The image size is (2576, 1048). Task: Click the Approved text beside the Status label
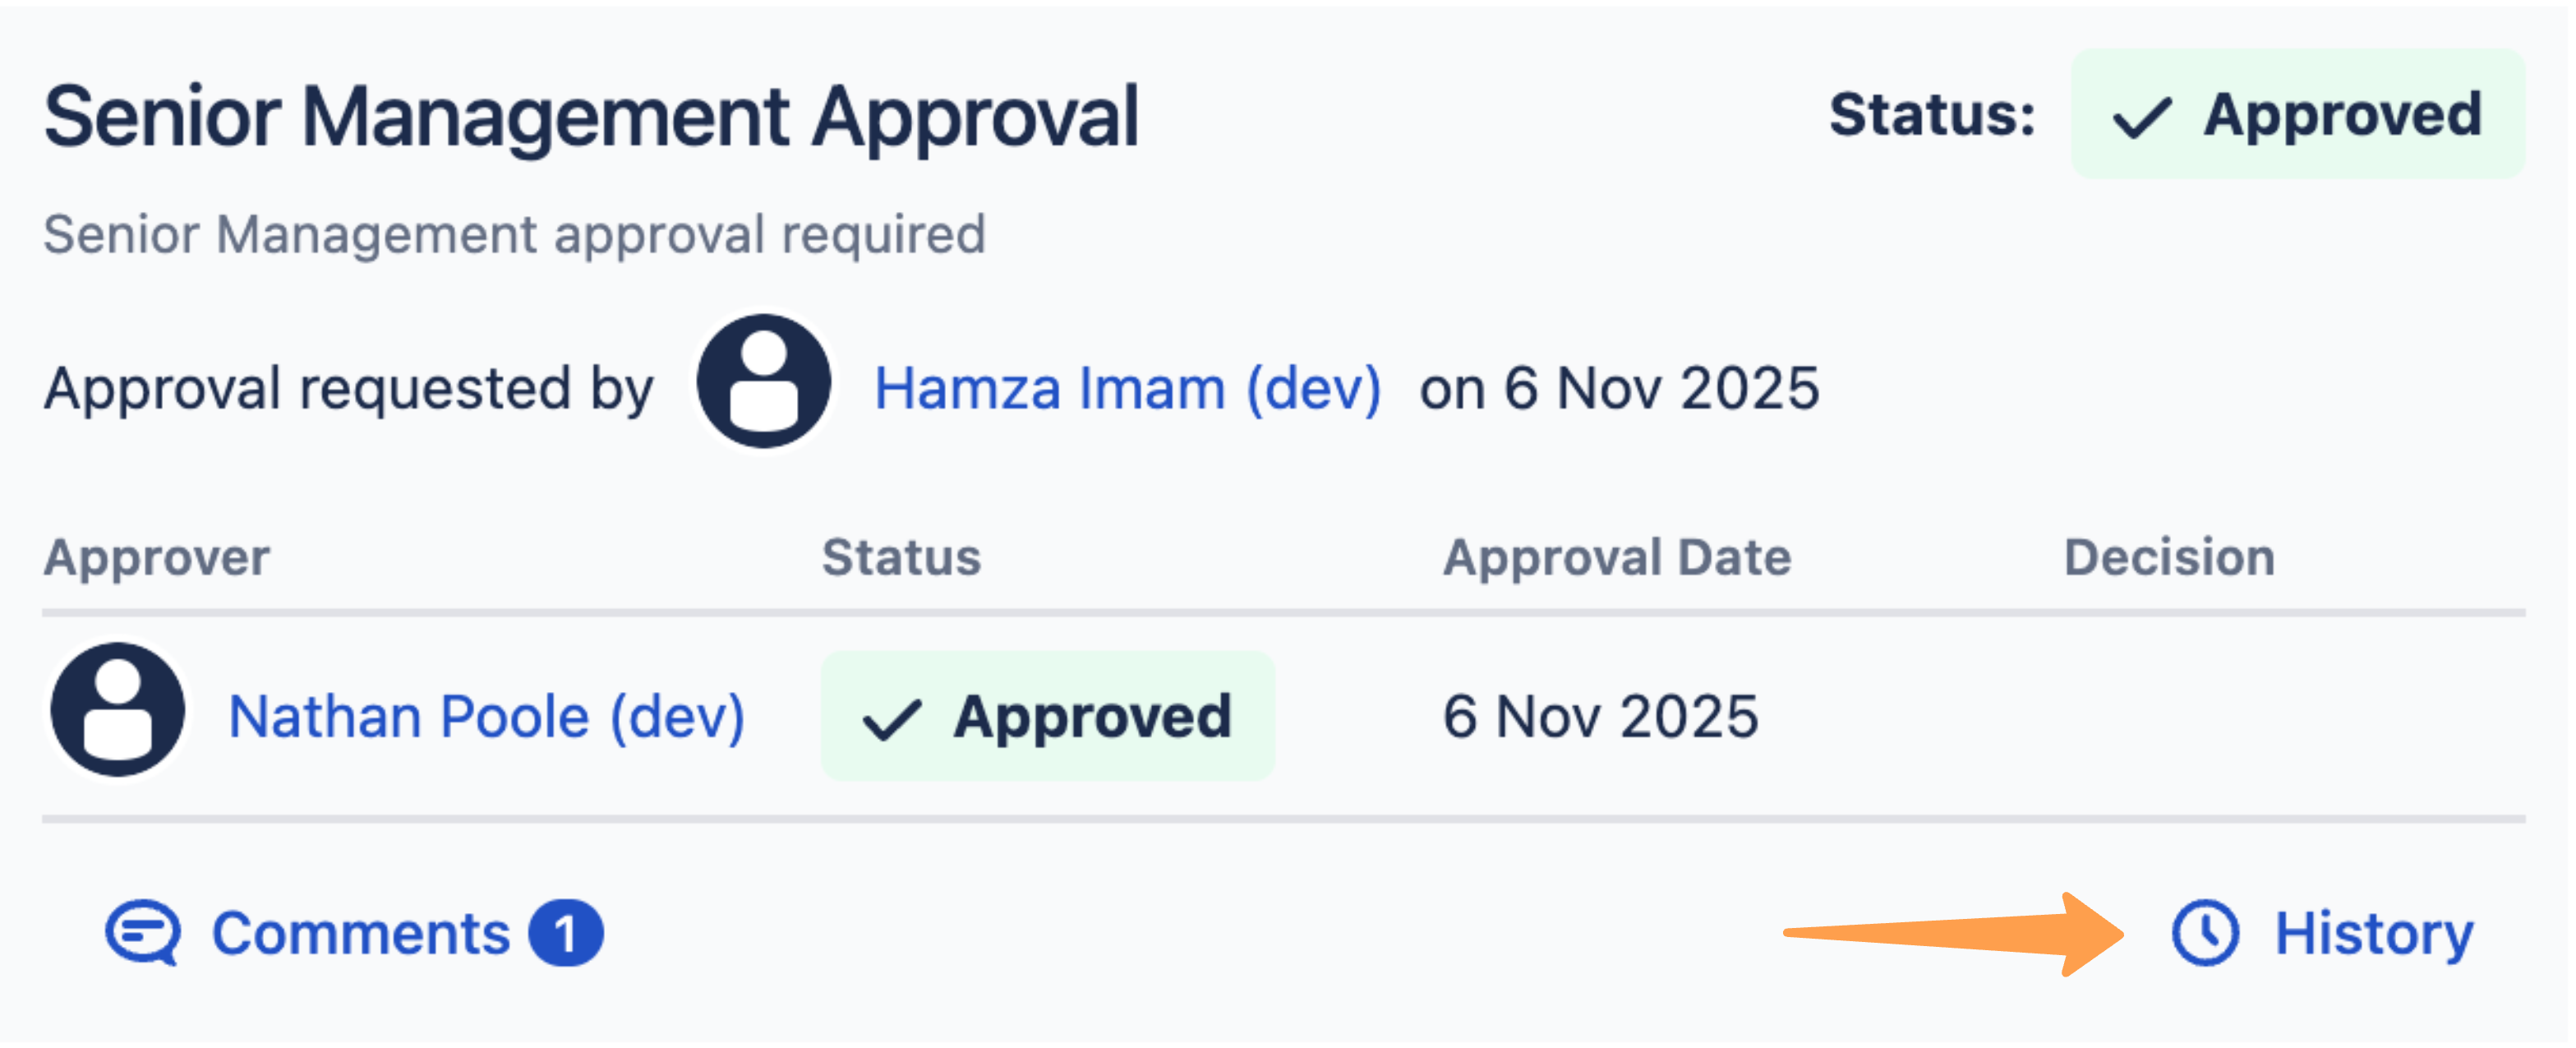click(2342, 114)
